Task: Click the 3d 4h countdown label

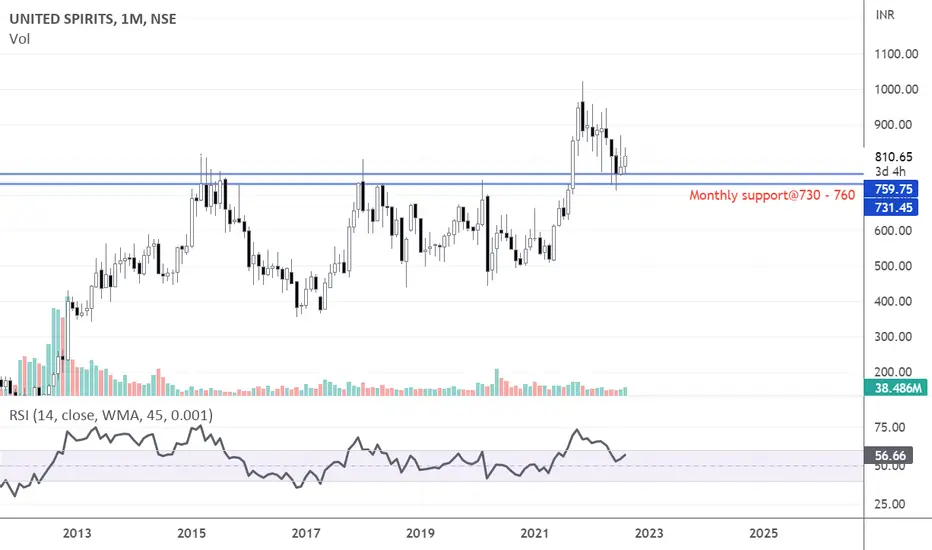Action: 890,172
